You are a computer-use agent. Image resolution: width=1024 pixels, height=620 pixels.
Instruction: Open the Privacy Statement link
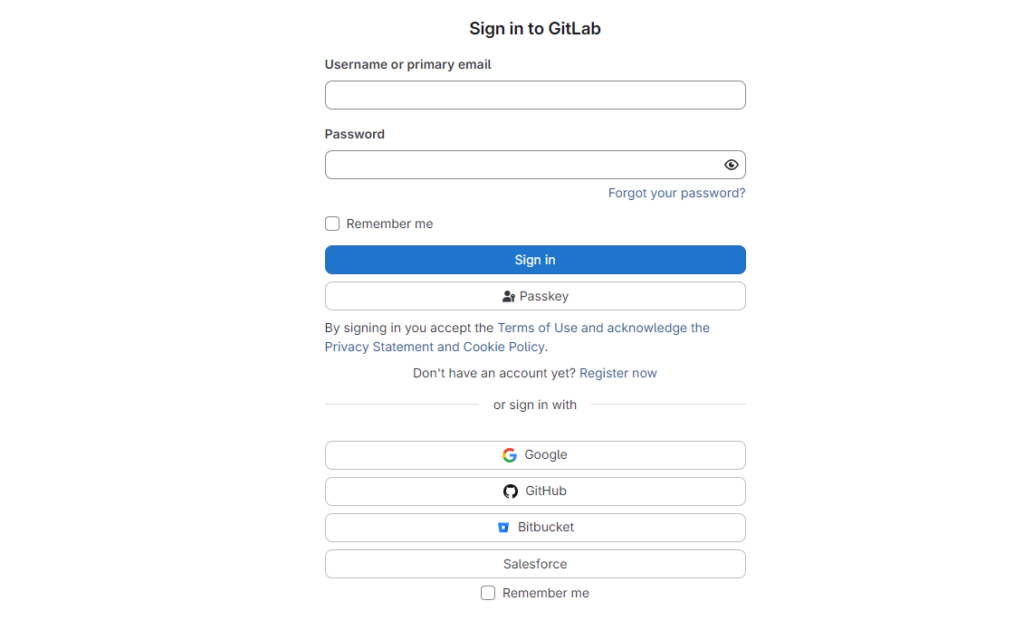(x=379, y=347)
